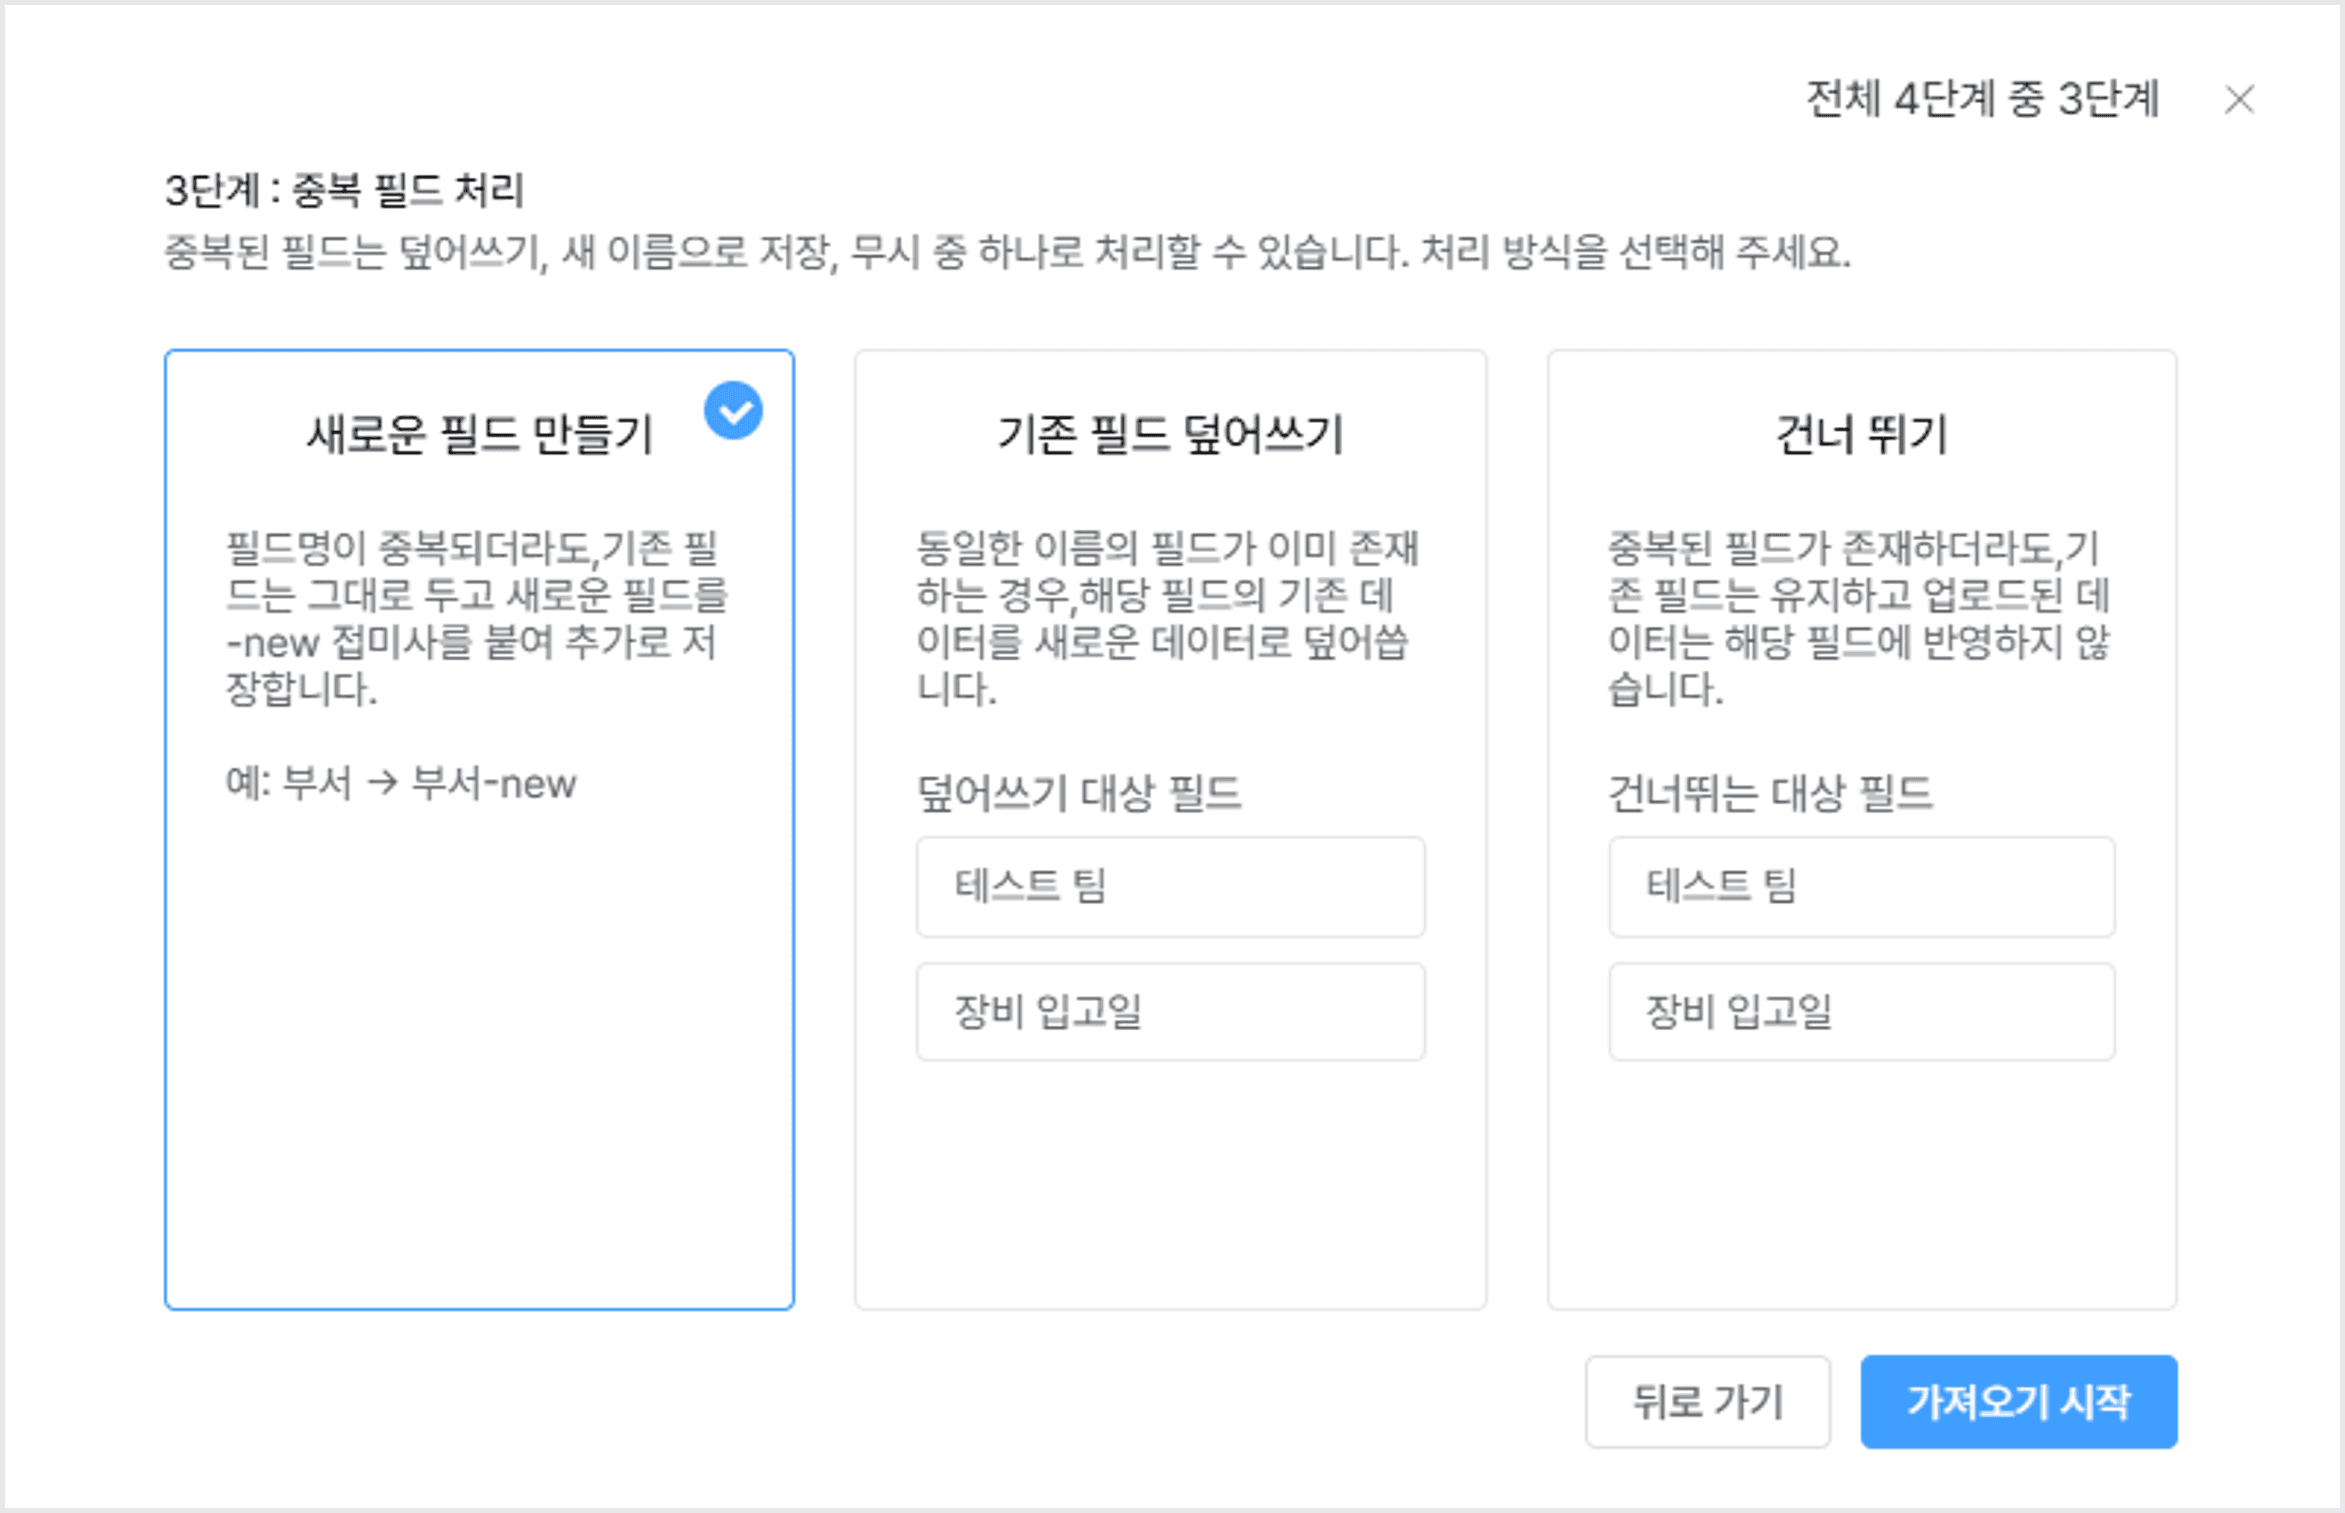
Task: Click '장비 입고일' under 덮어쓰기 대상 필드
Action: click(x=1169, y=1011)
